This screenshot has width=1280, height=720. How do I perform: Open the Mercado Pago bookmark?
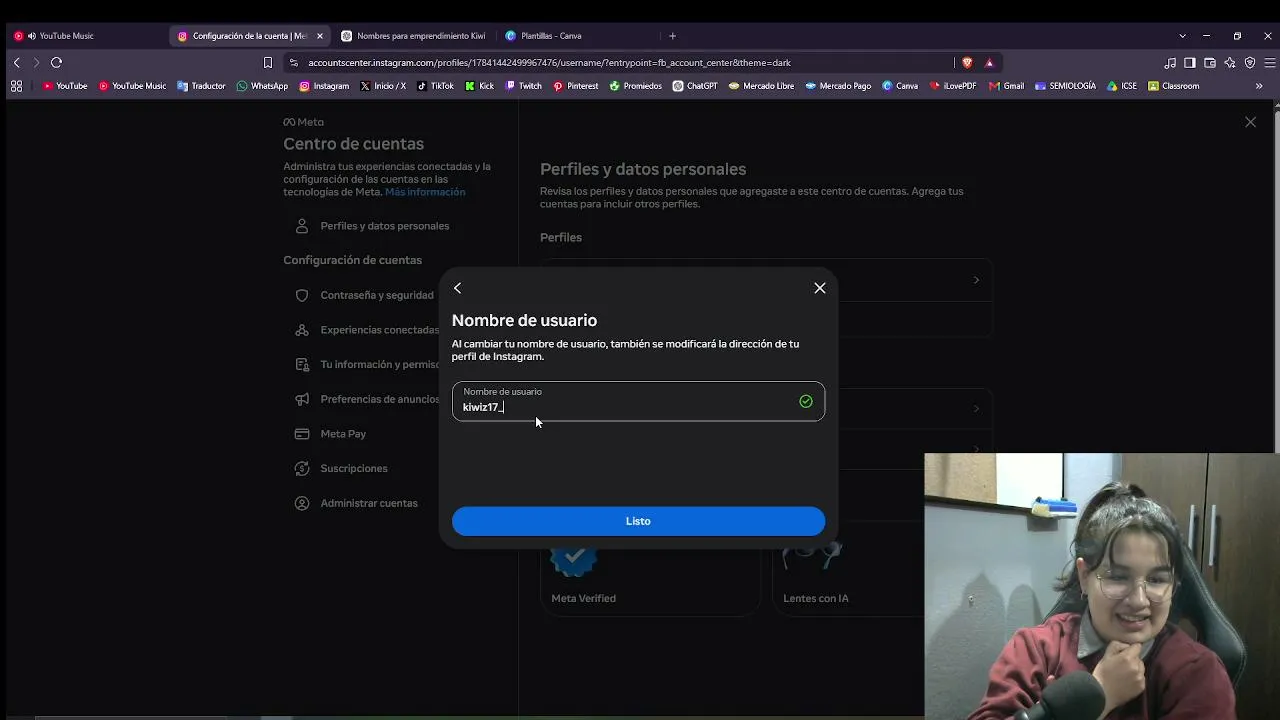tap(838, 86)
